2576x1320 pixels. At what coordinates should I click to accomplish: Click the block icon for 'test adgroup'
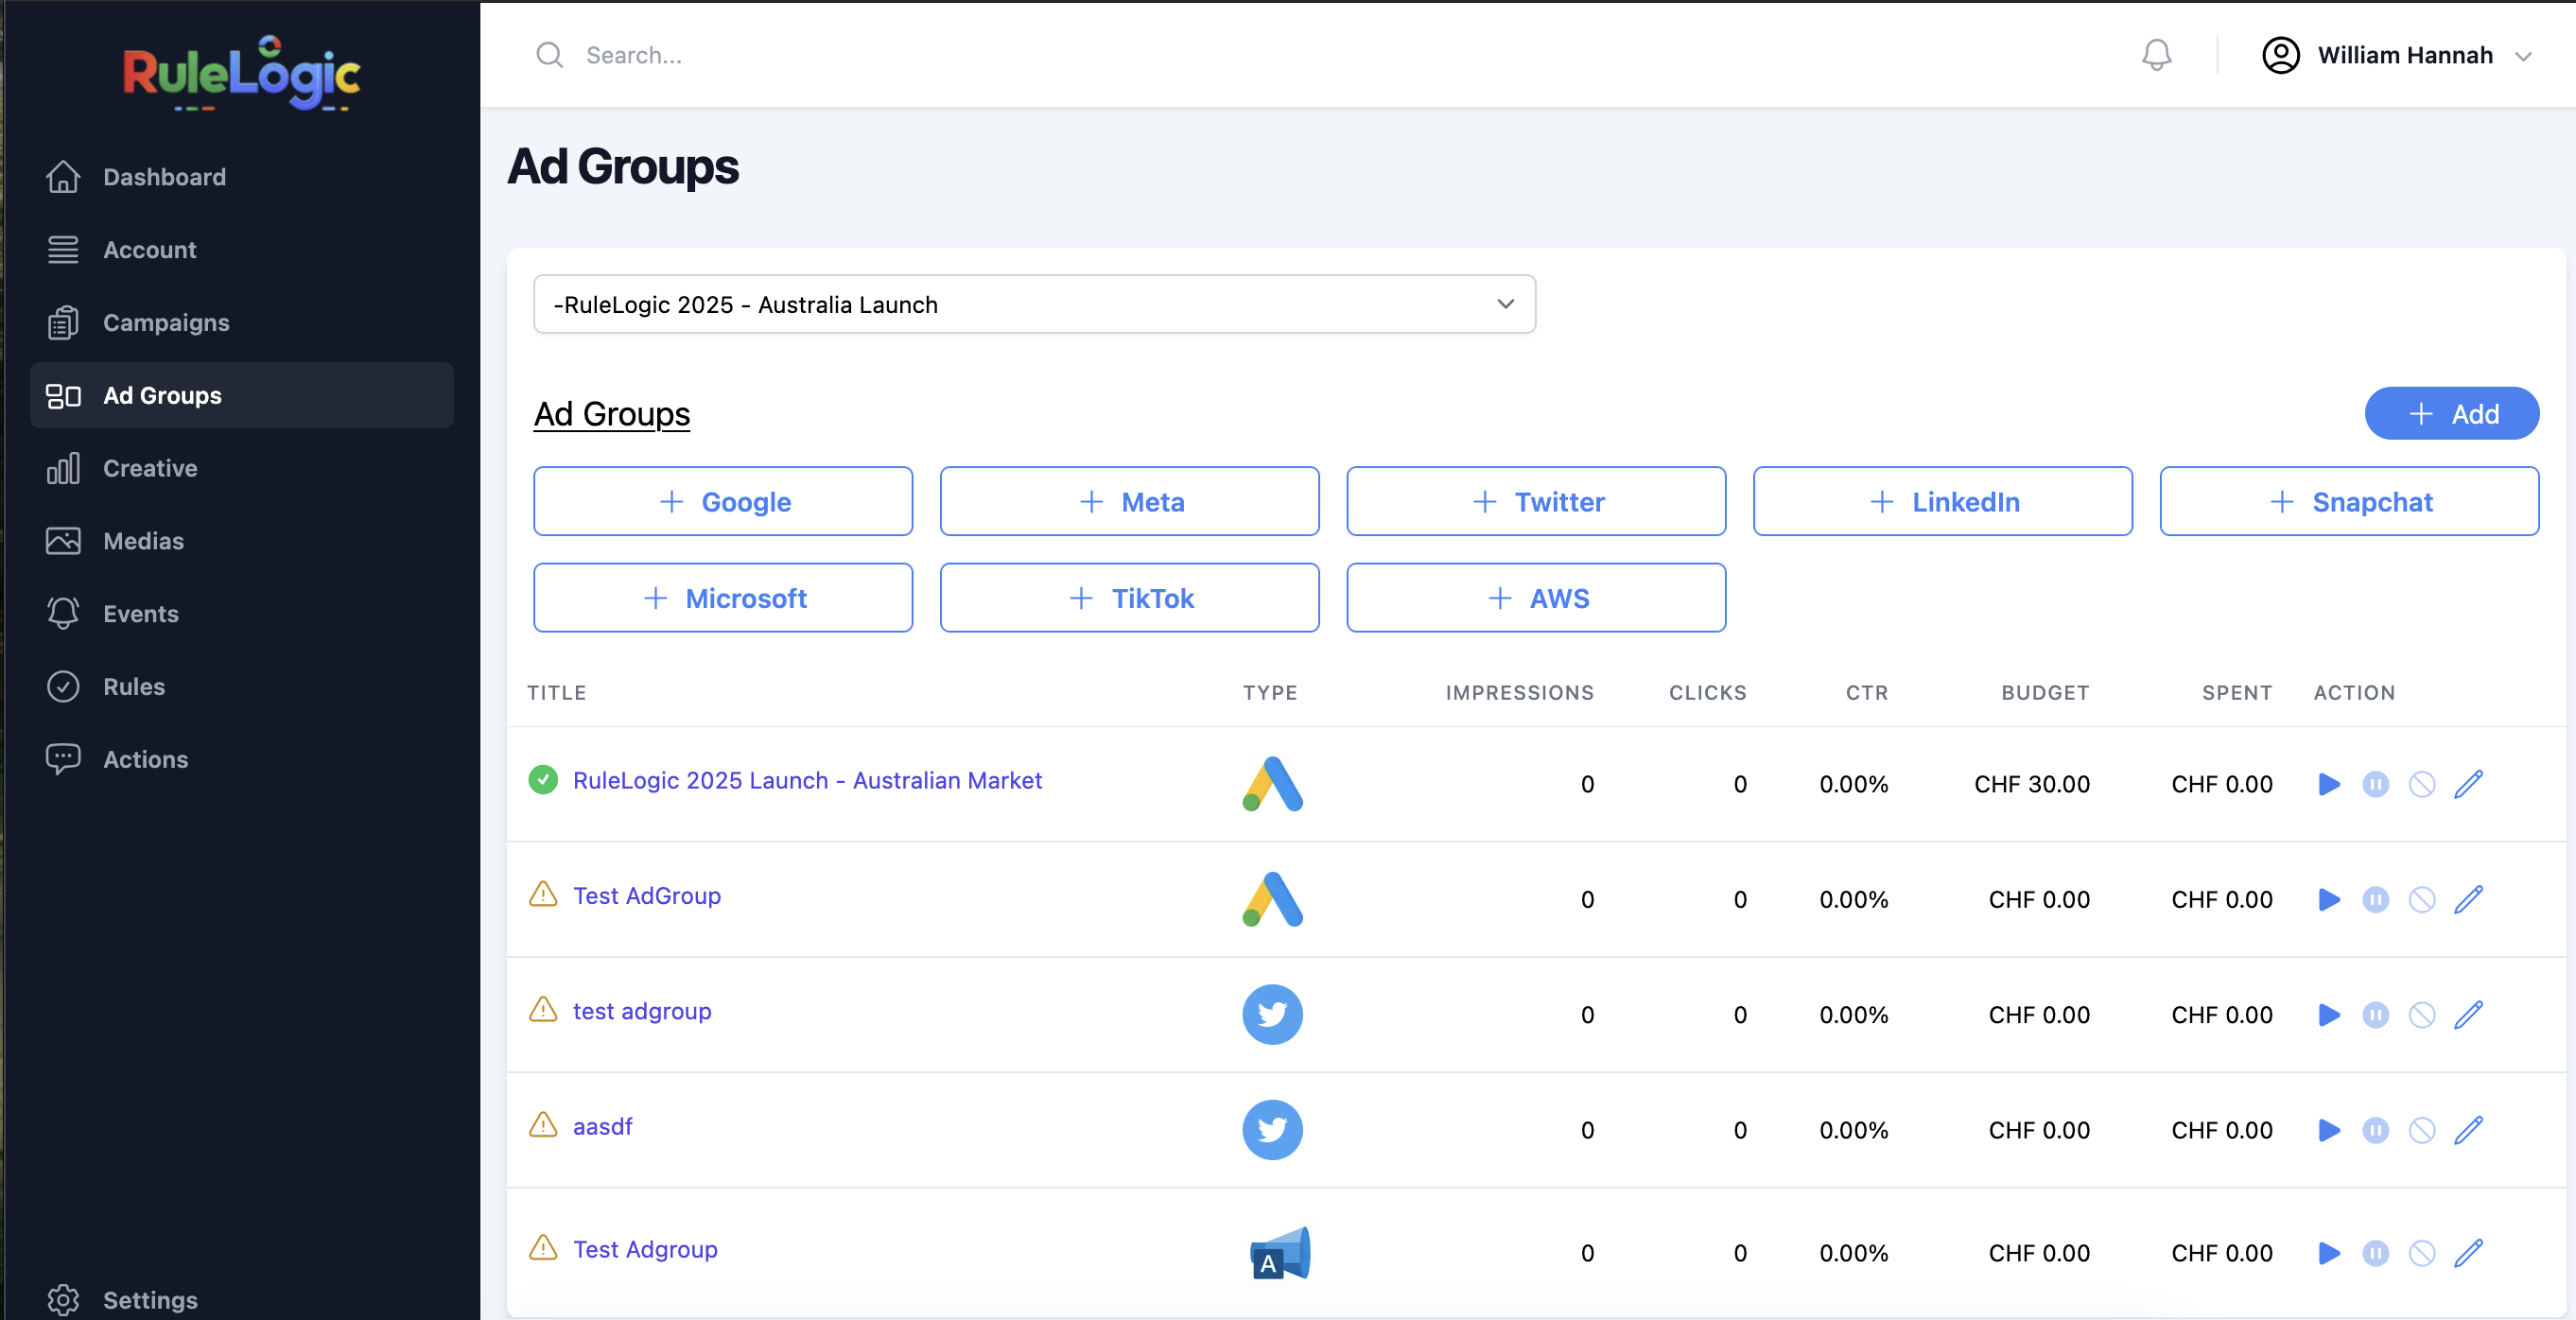(2422, 1015)
